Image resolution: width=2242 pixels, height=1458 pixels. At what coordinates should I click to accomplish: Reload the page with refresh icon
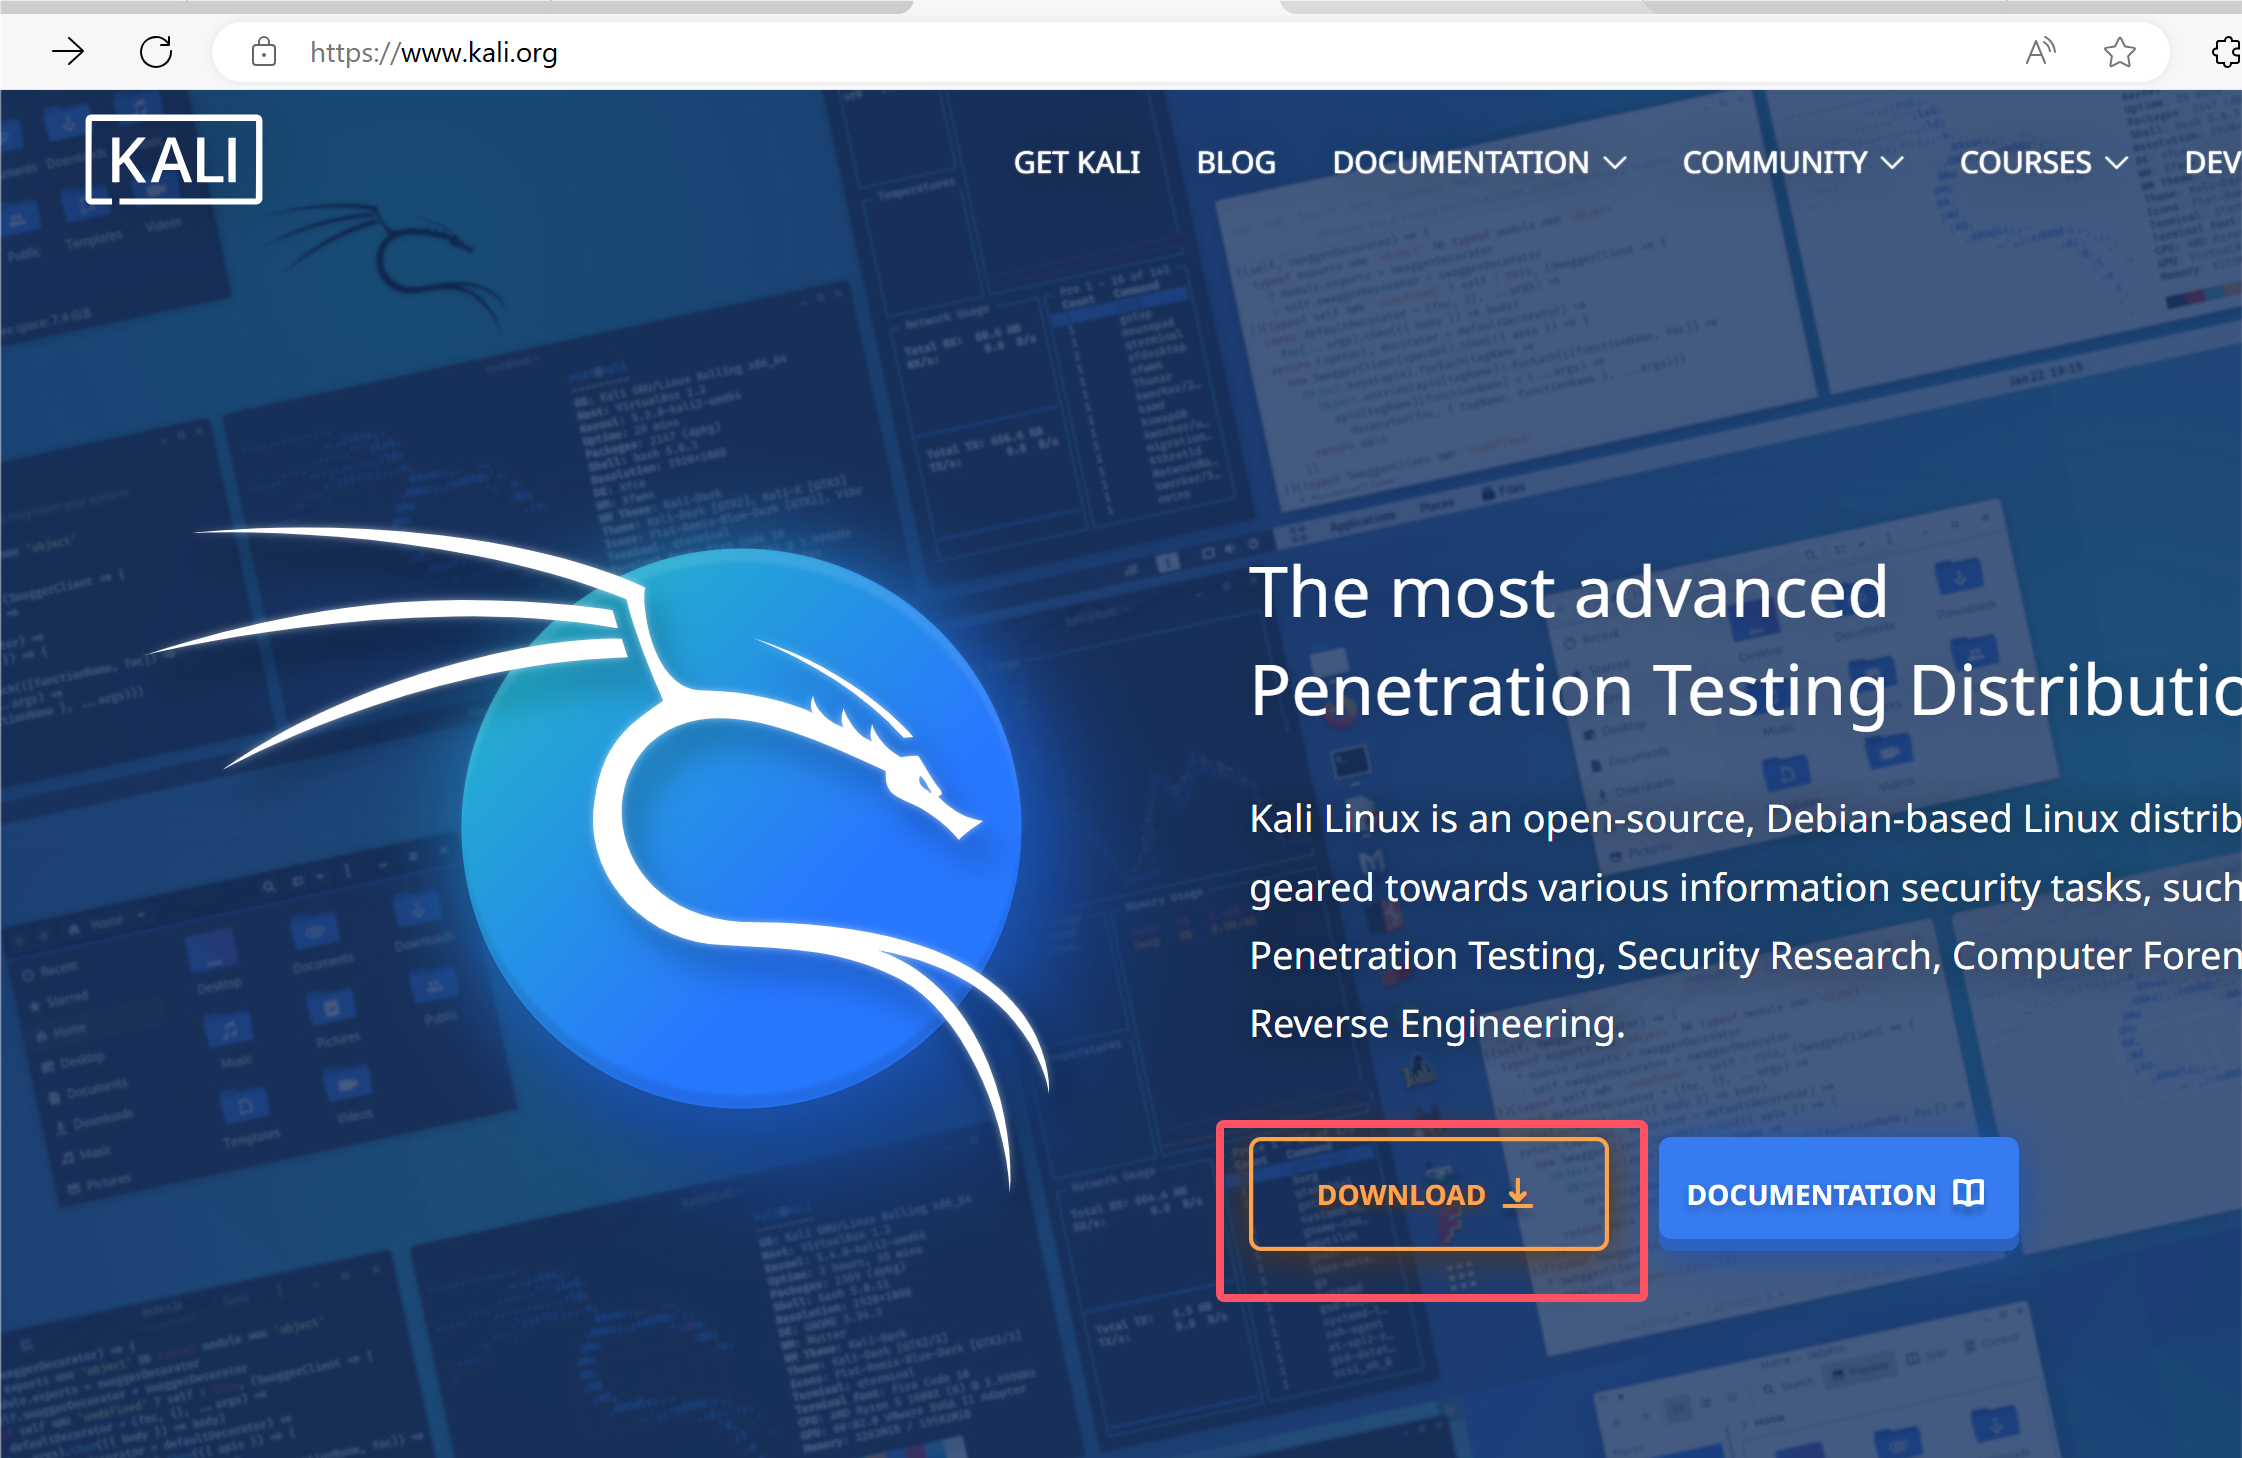156,51
